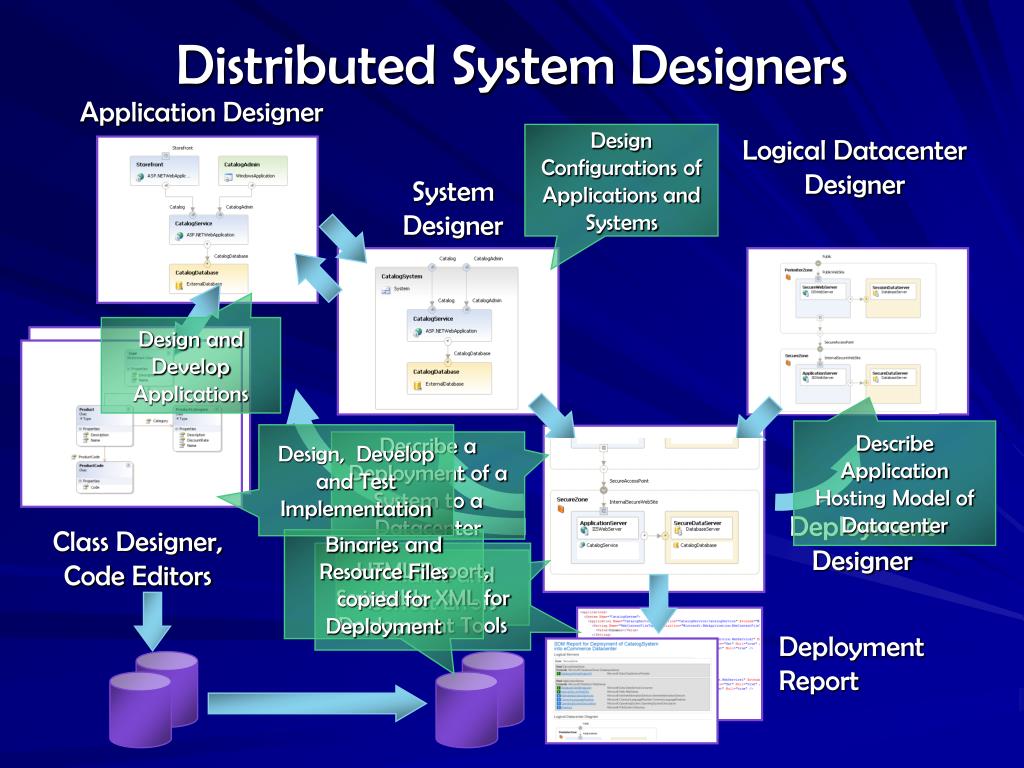Select the SecureDataServer box in Deployment Designer
This screenshot has width=1024, height=768.
pos(702,537)
